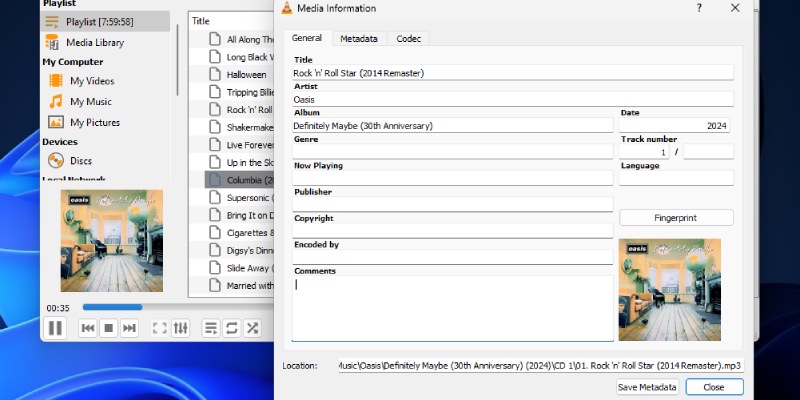The width and height of the screenshot is (800, 400).
Task: Select 'Shakermake...' playlist row
Action: tap(240, 128)
